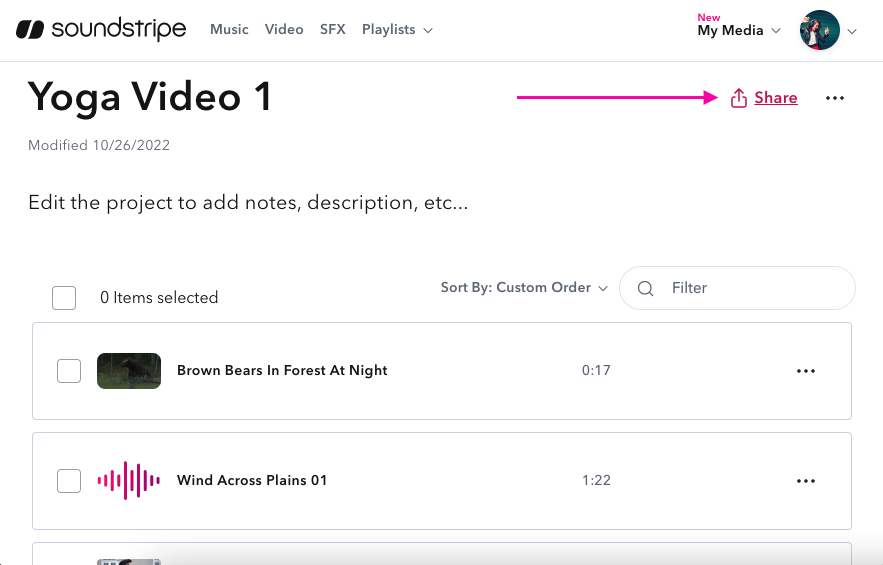
Task: Expand the Playlists dropdown
Action: pyautogui.click(x=397, y=30)
